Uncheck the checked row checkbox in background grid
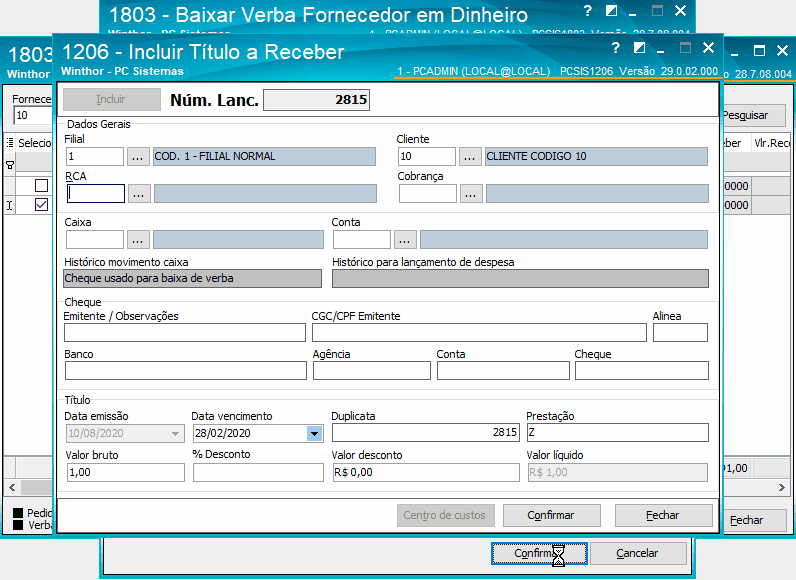Viewport: 796px width, 580px height. [41, 204]
